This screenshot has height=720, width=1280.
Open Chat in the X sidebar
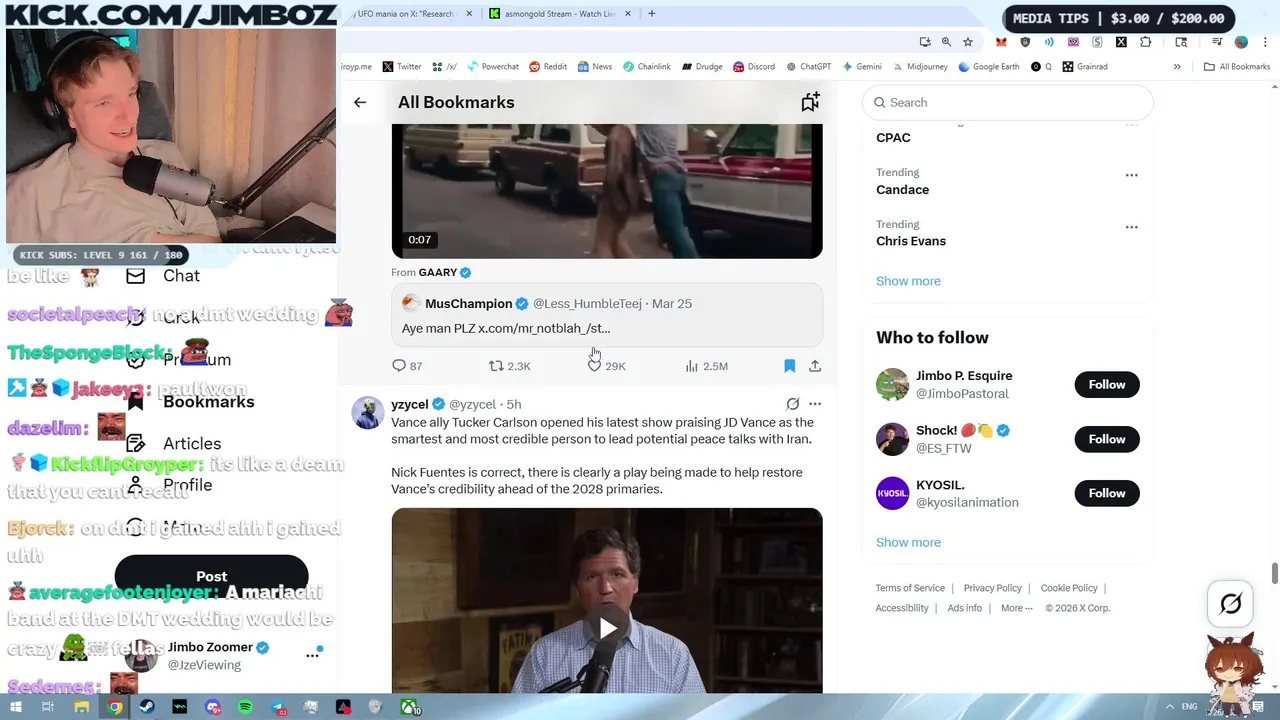(x=163, y=276)
